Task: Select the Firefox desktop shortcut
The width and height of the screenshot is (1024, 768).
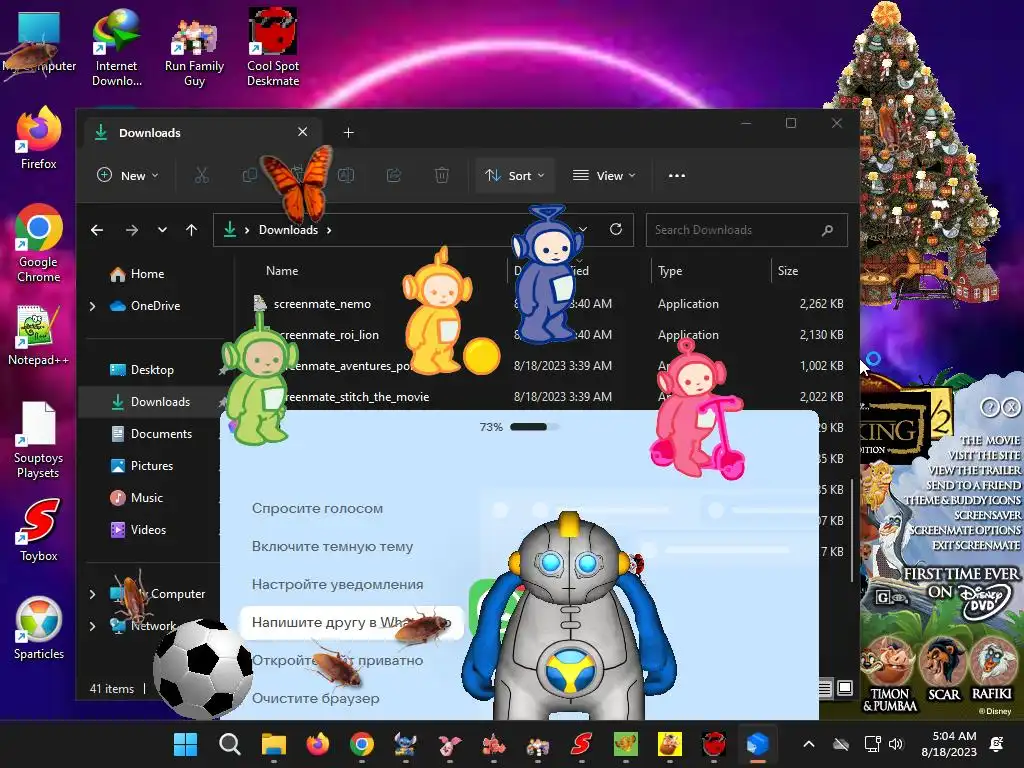Action: pos(39,138)
